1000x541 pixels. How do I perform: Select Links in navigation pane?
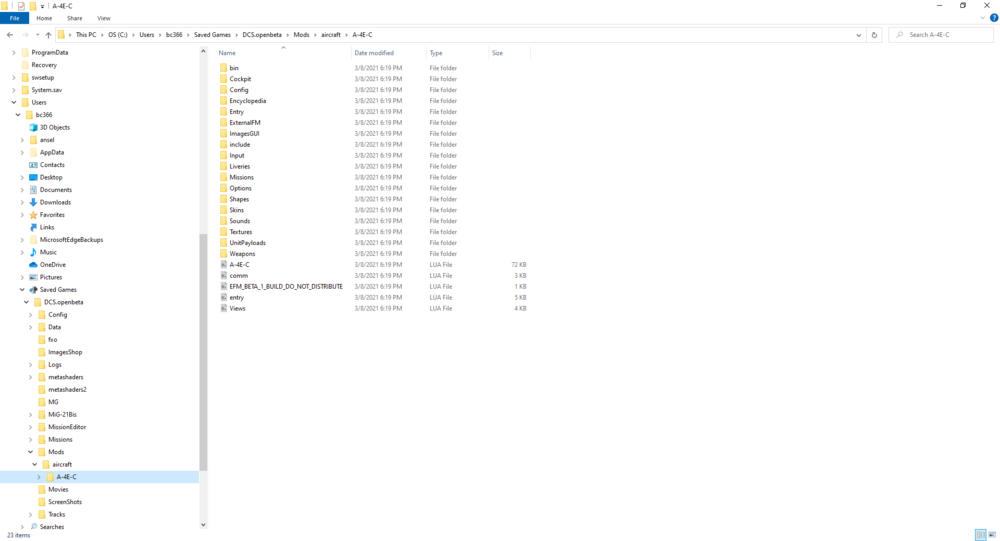coord(47,227)
